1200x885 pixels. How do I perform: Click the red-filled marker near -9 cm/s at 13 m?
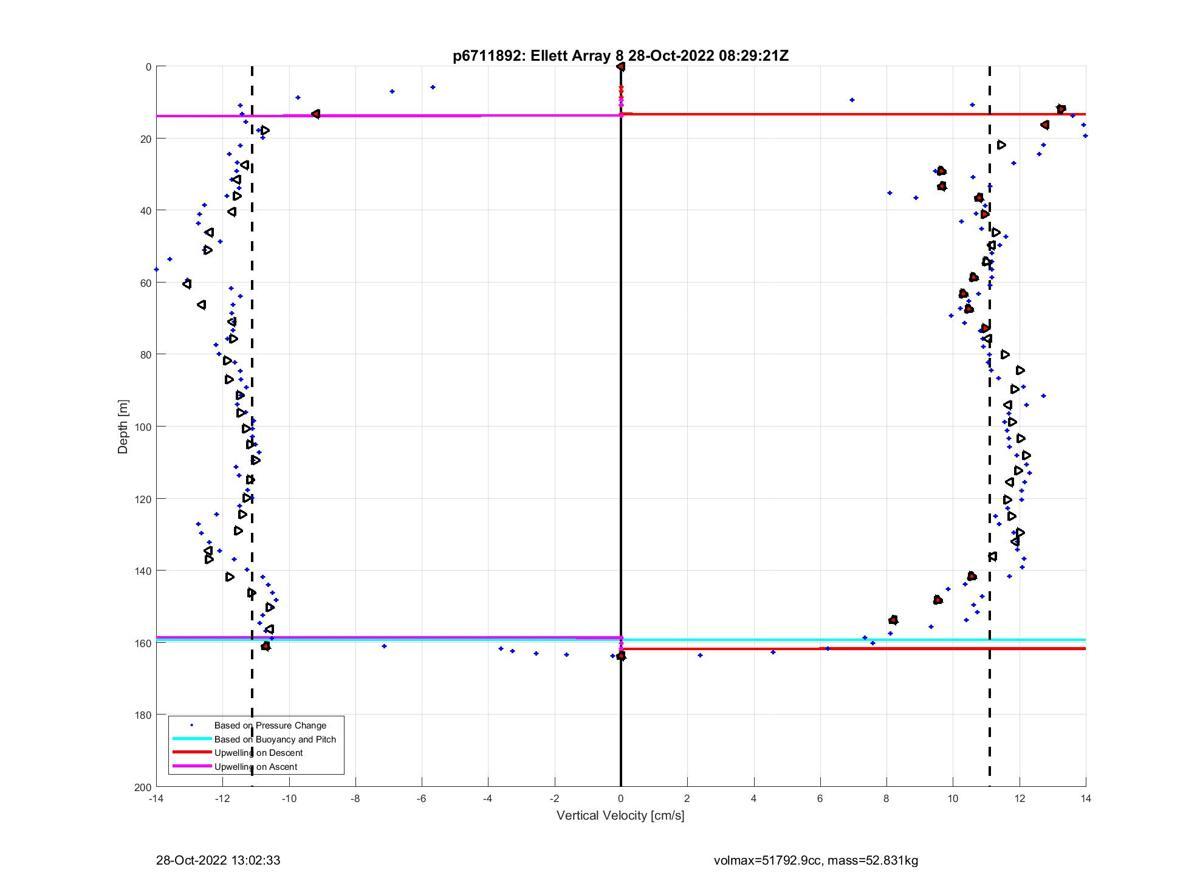click(316, 114)
